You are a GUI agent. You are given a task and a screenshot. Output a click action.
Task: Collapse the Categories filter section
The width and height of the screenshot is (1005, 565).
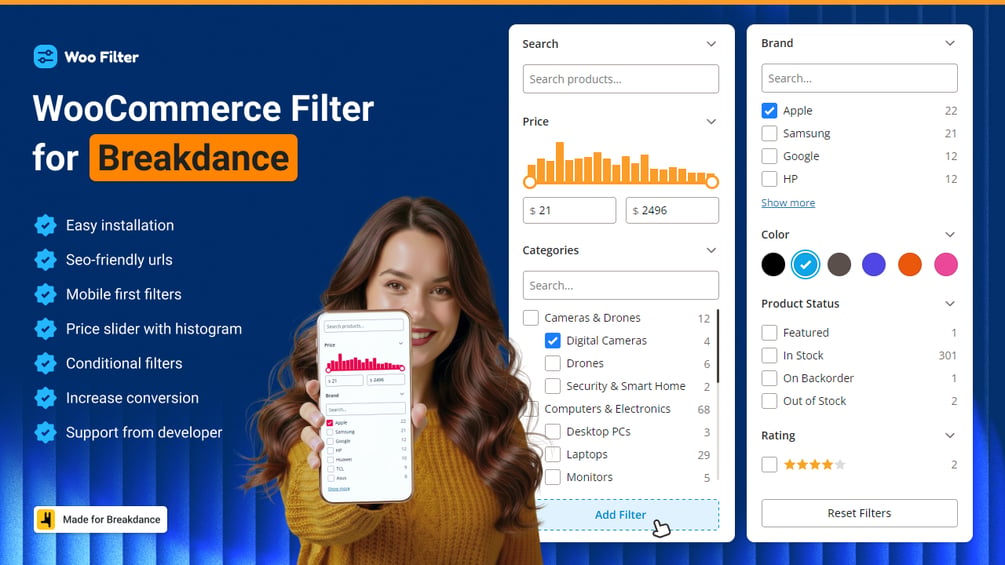point(711,250)
